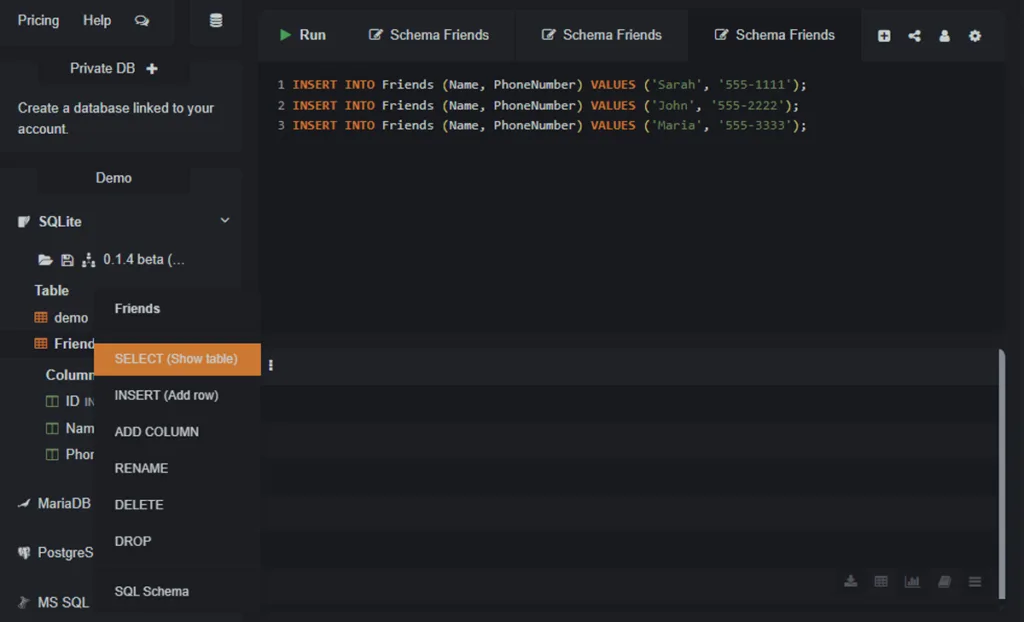
Task: Open the three-dot options handle above results
Action: coord(271,365)
